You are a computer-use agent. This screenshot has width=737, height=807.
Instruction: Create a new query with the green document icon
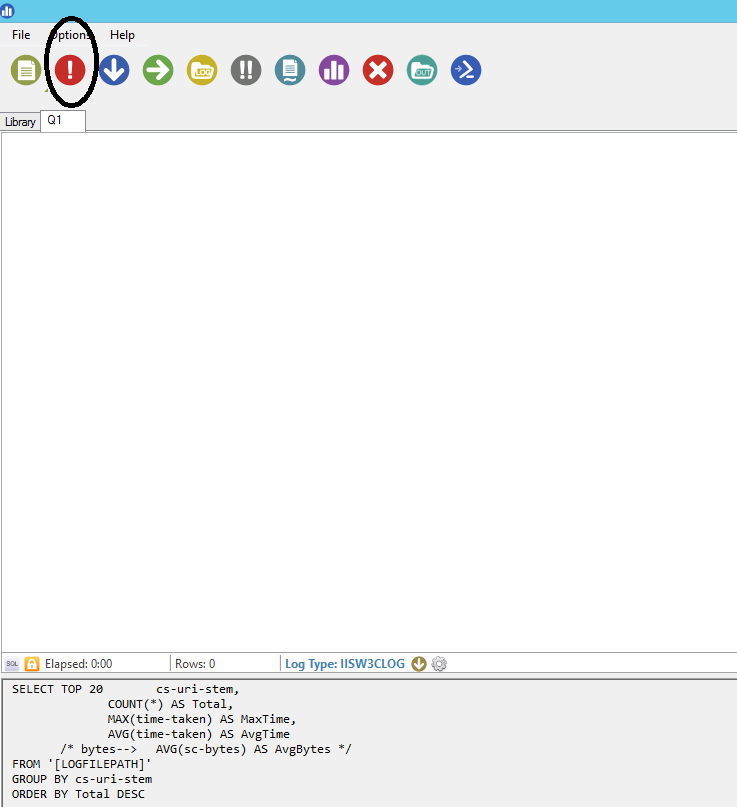point(26,70)
